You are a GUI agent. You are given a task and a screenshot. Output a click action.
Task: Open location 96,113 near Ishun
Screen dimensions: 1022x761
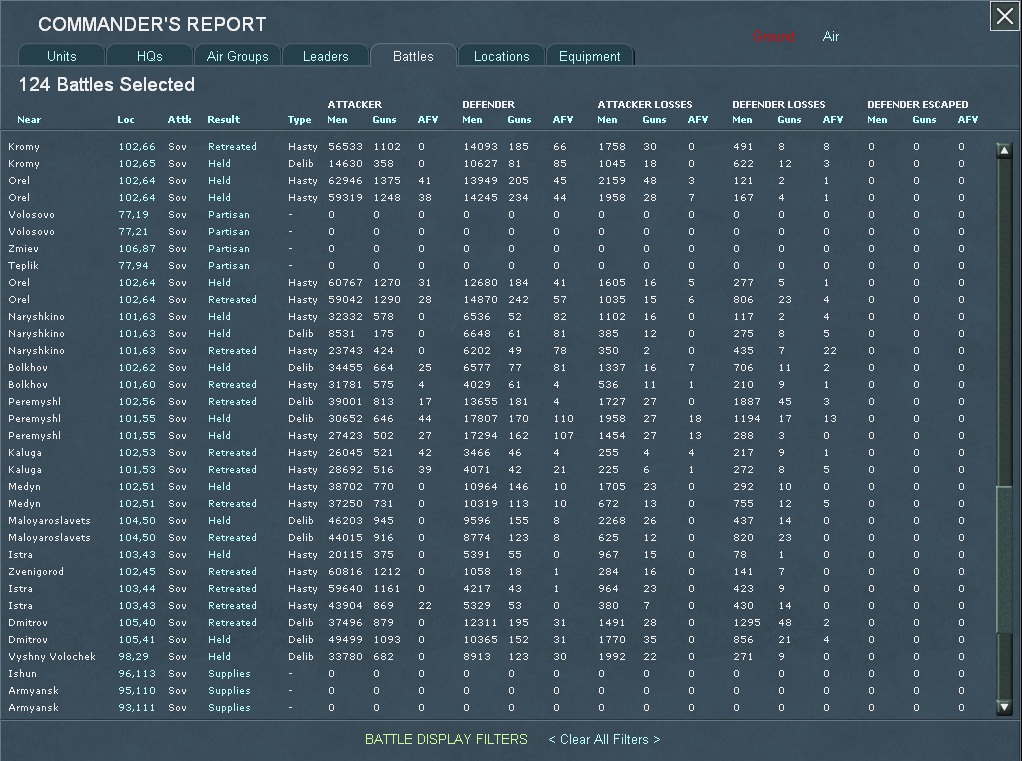[137, 673]
